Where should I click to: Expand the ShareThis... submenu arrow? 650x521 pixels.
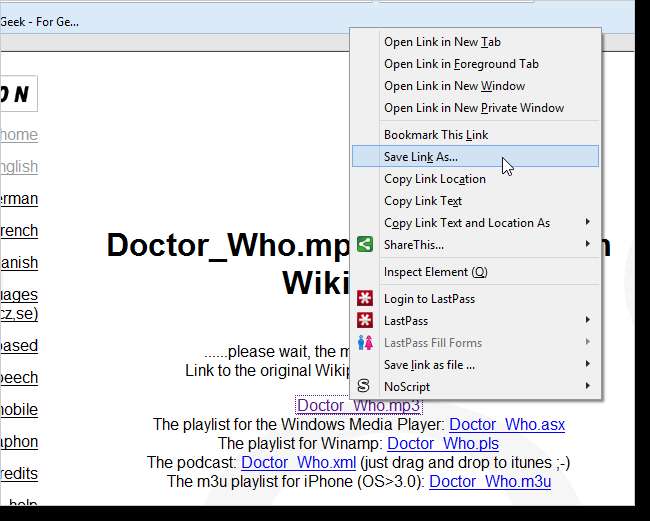pos(587,243)
